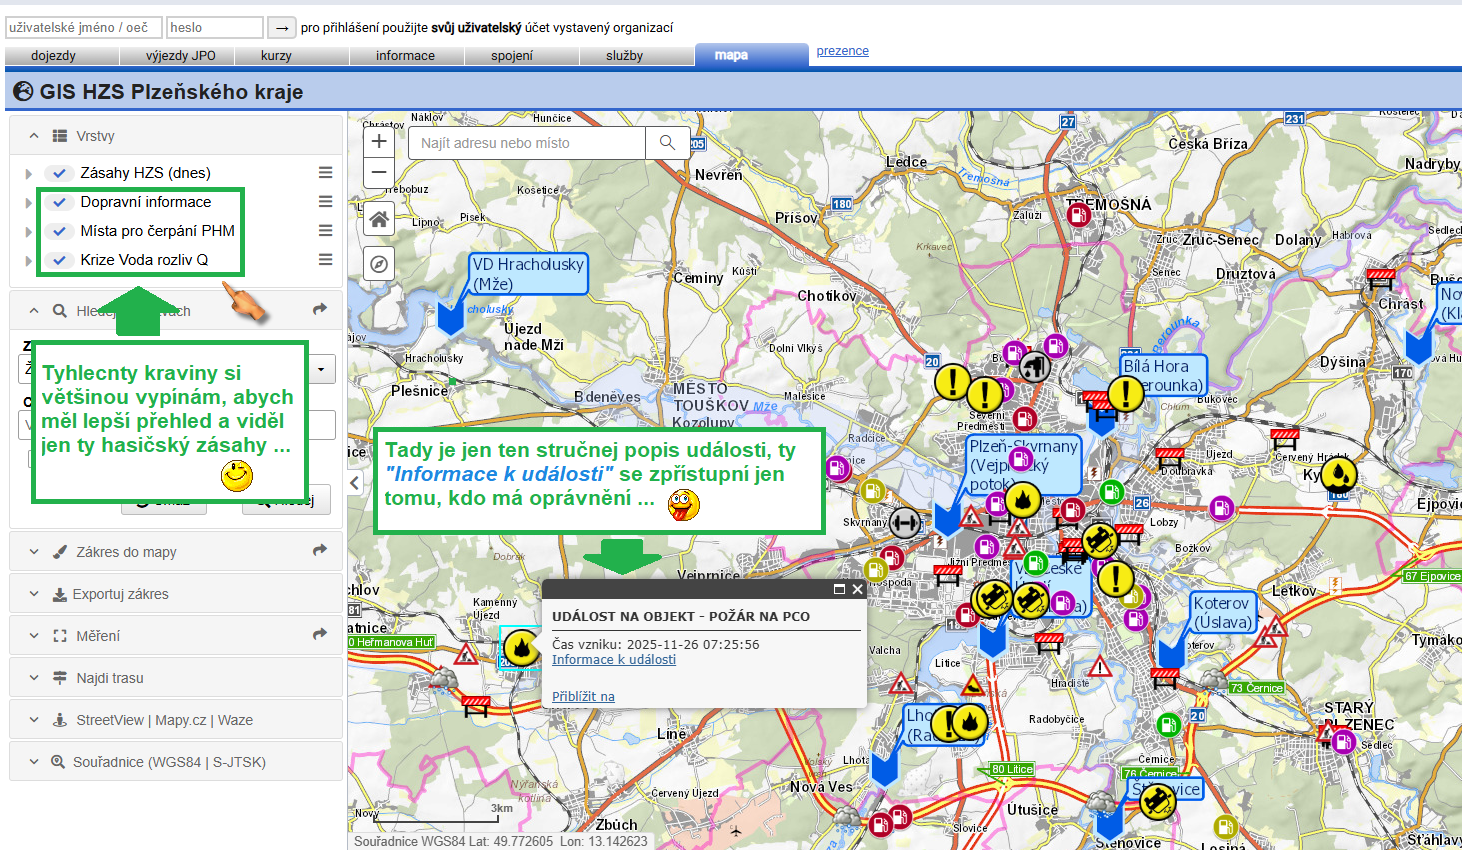Open the výjezdy JPO tab
This screenshot has width=1462, height=850.
(180, 56)
